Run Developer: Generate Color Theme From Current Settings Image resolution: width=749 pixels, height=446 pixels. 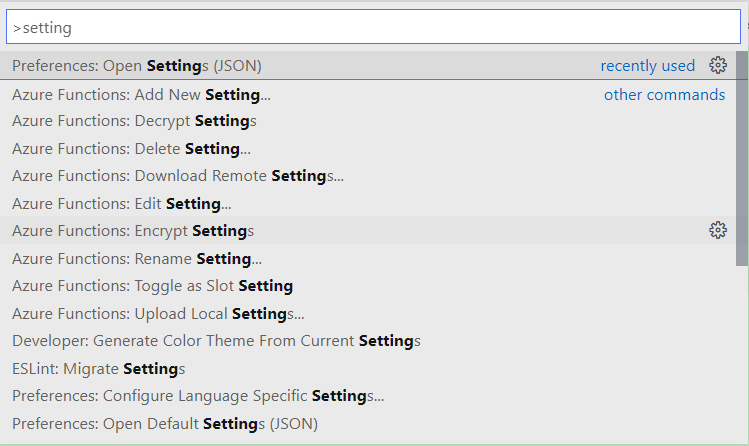pos(368,340)
